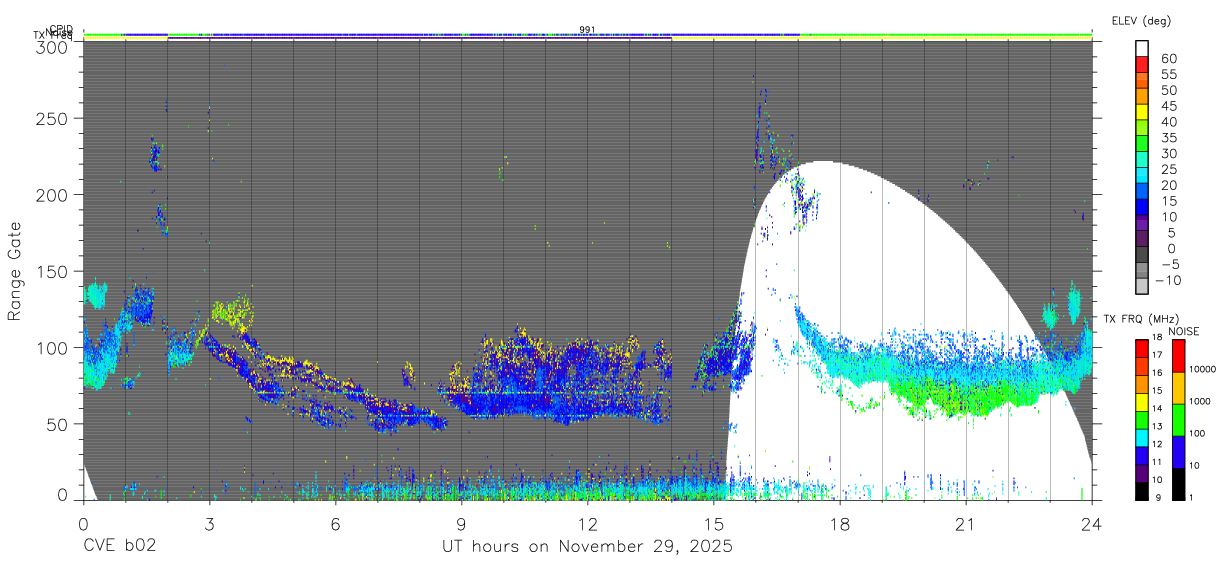Click the '24' tick on UT hours axis

coord(1091,523)
